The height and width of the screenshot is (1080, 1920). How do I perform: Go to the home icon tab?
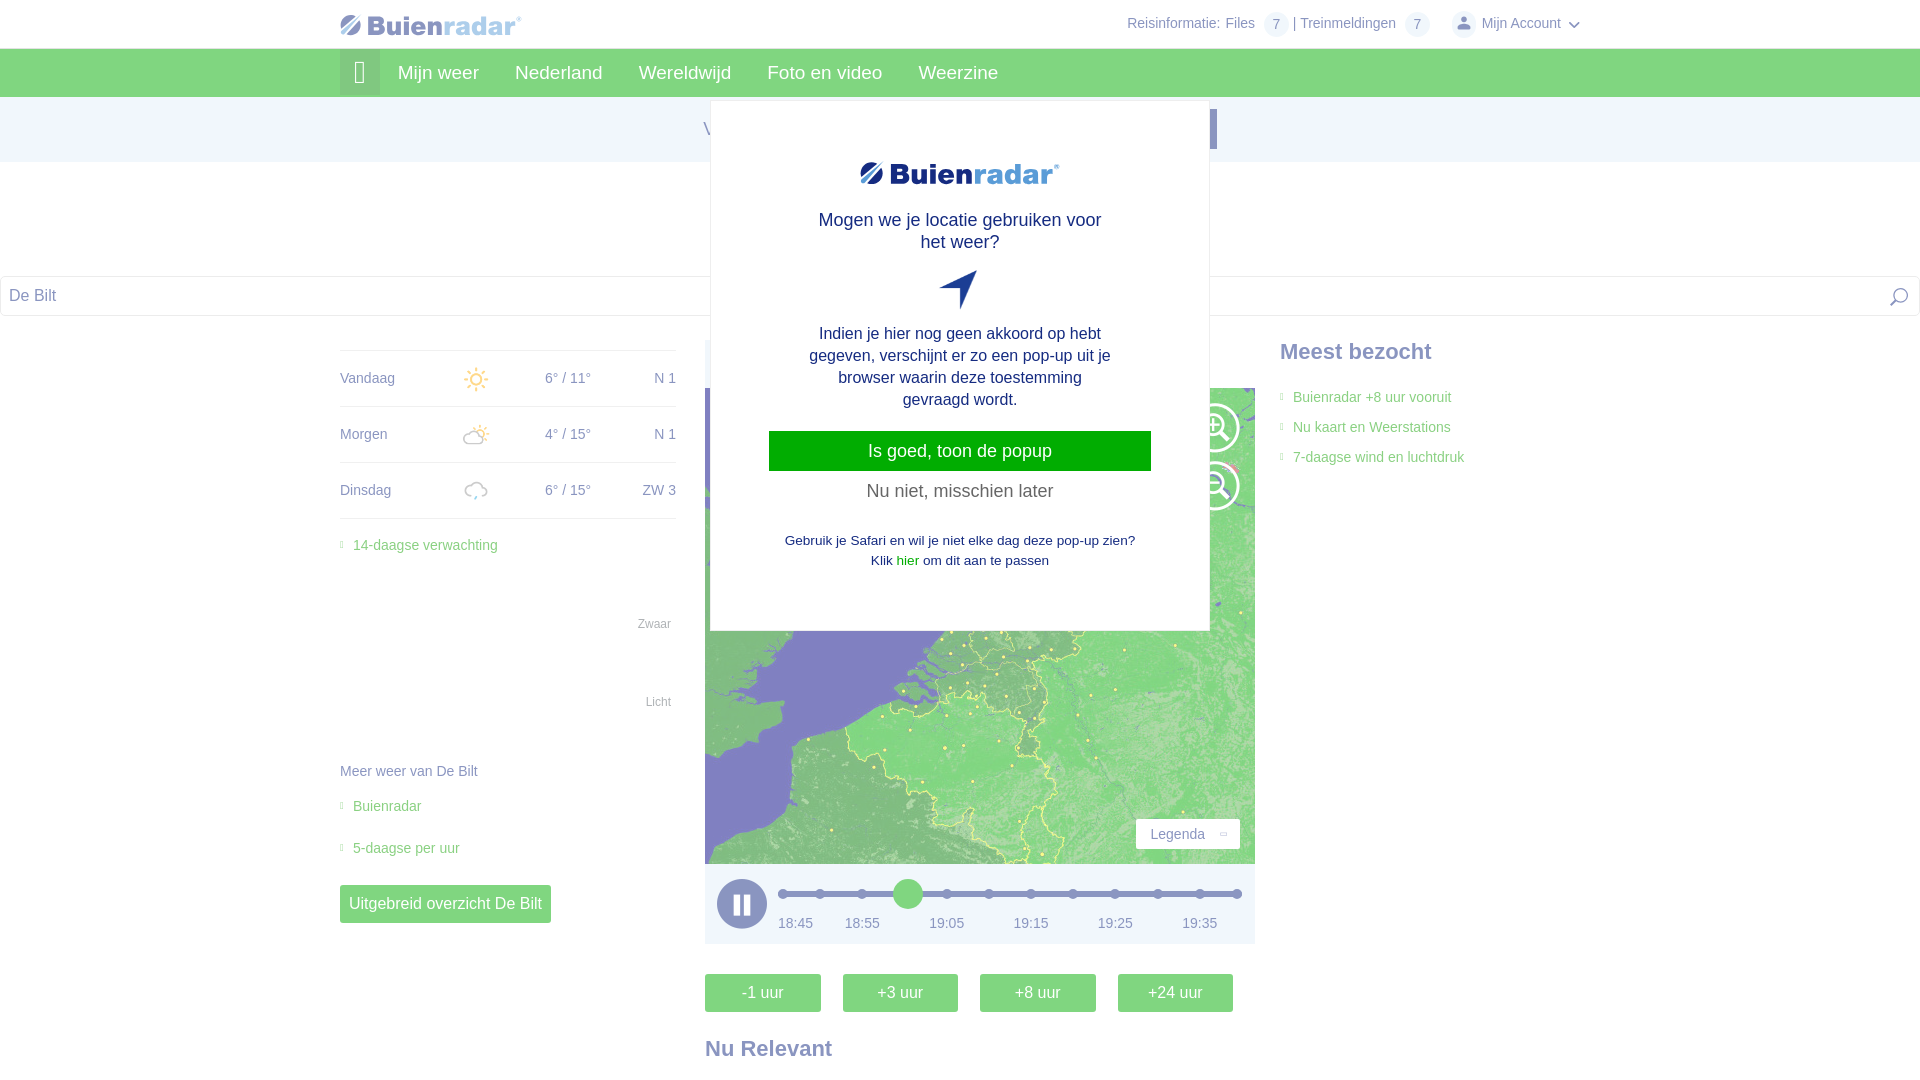tap(360, 72)
